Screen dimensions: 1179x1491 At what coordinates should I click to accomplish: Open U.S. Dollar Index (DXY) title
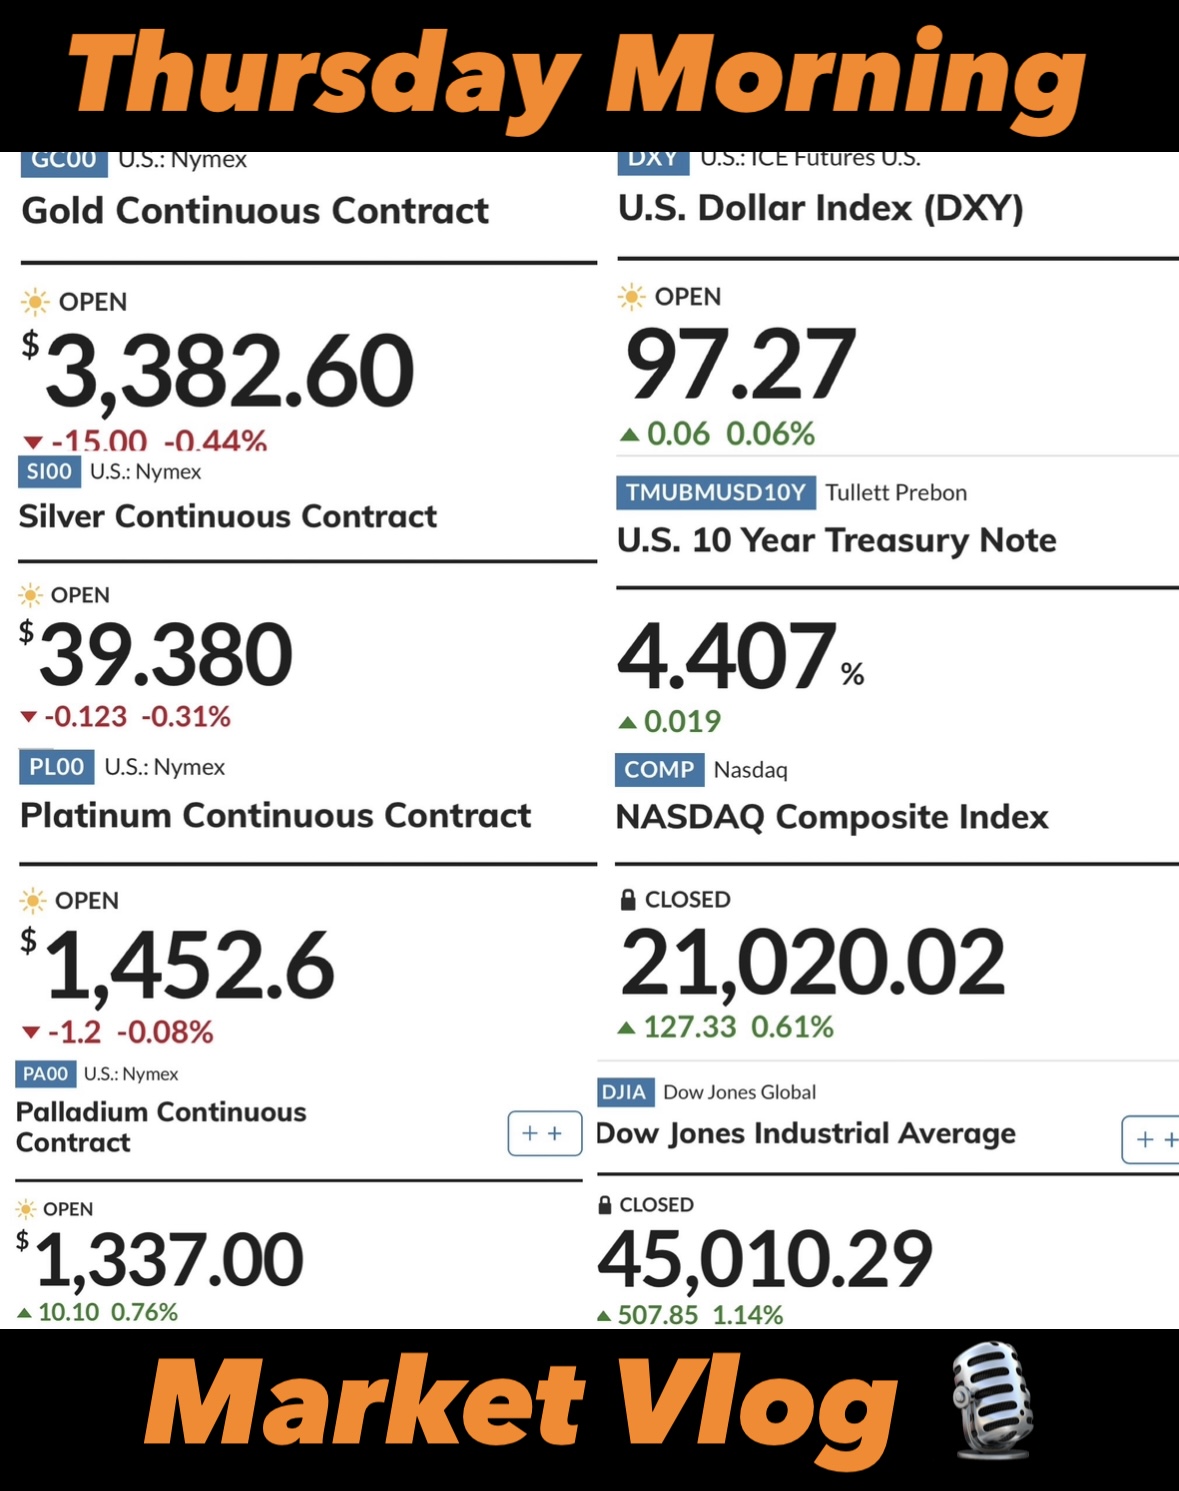pyautogui.click(x=821, y=208)
